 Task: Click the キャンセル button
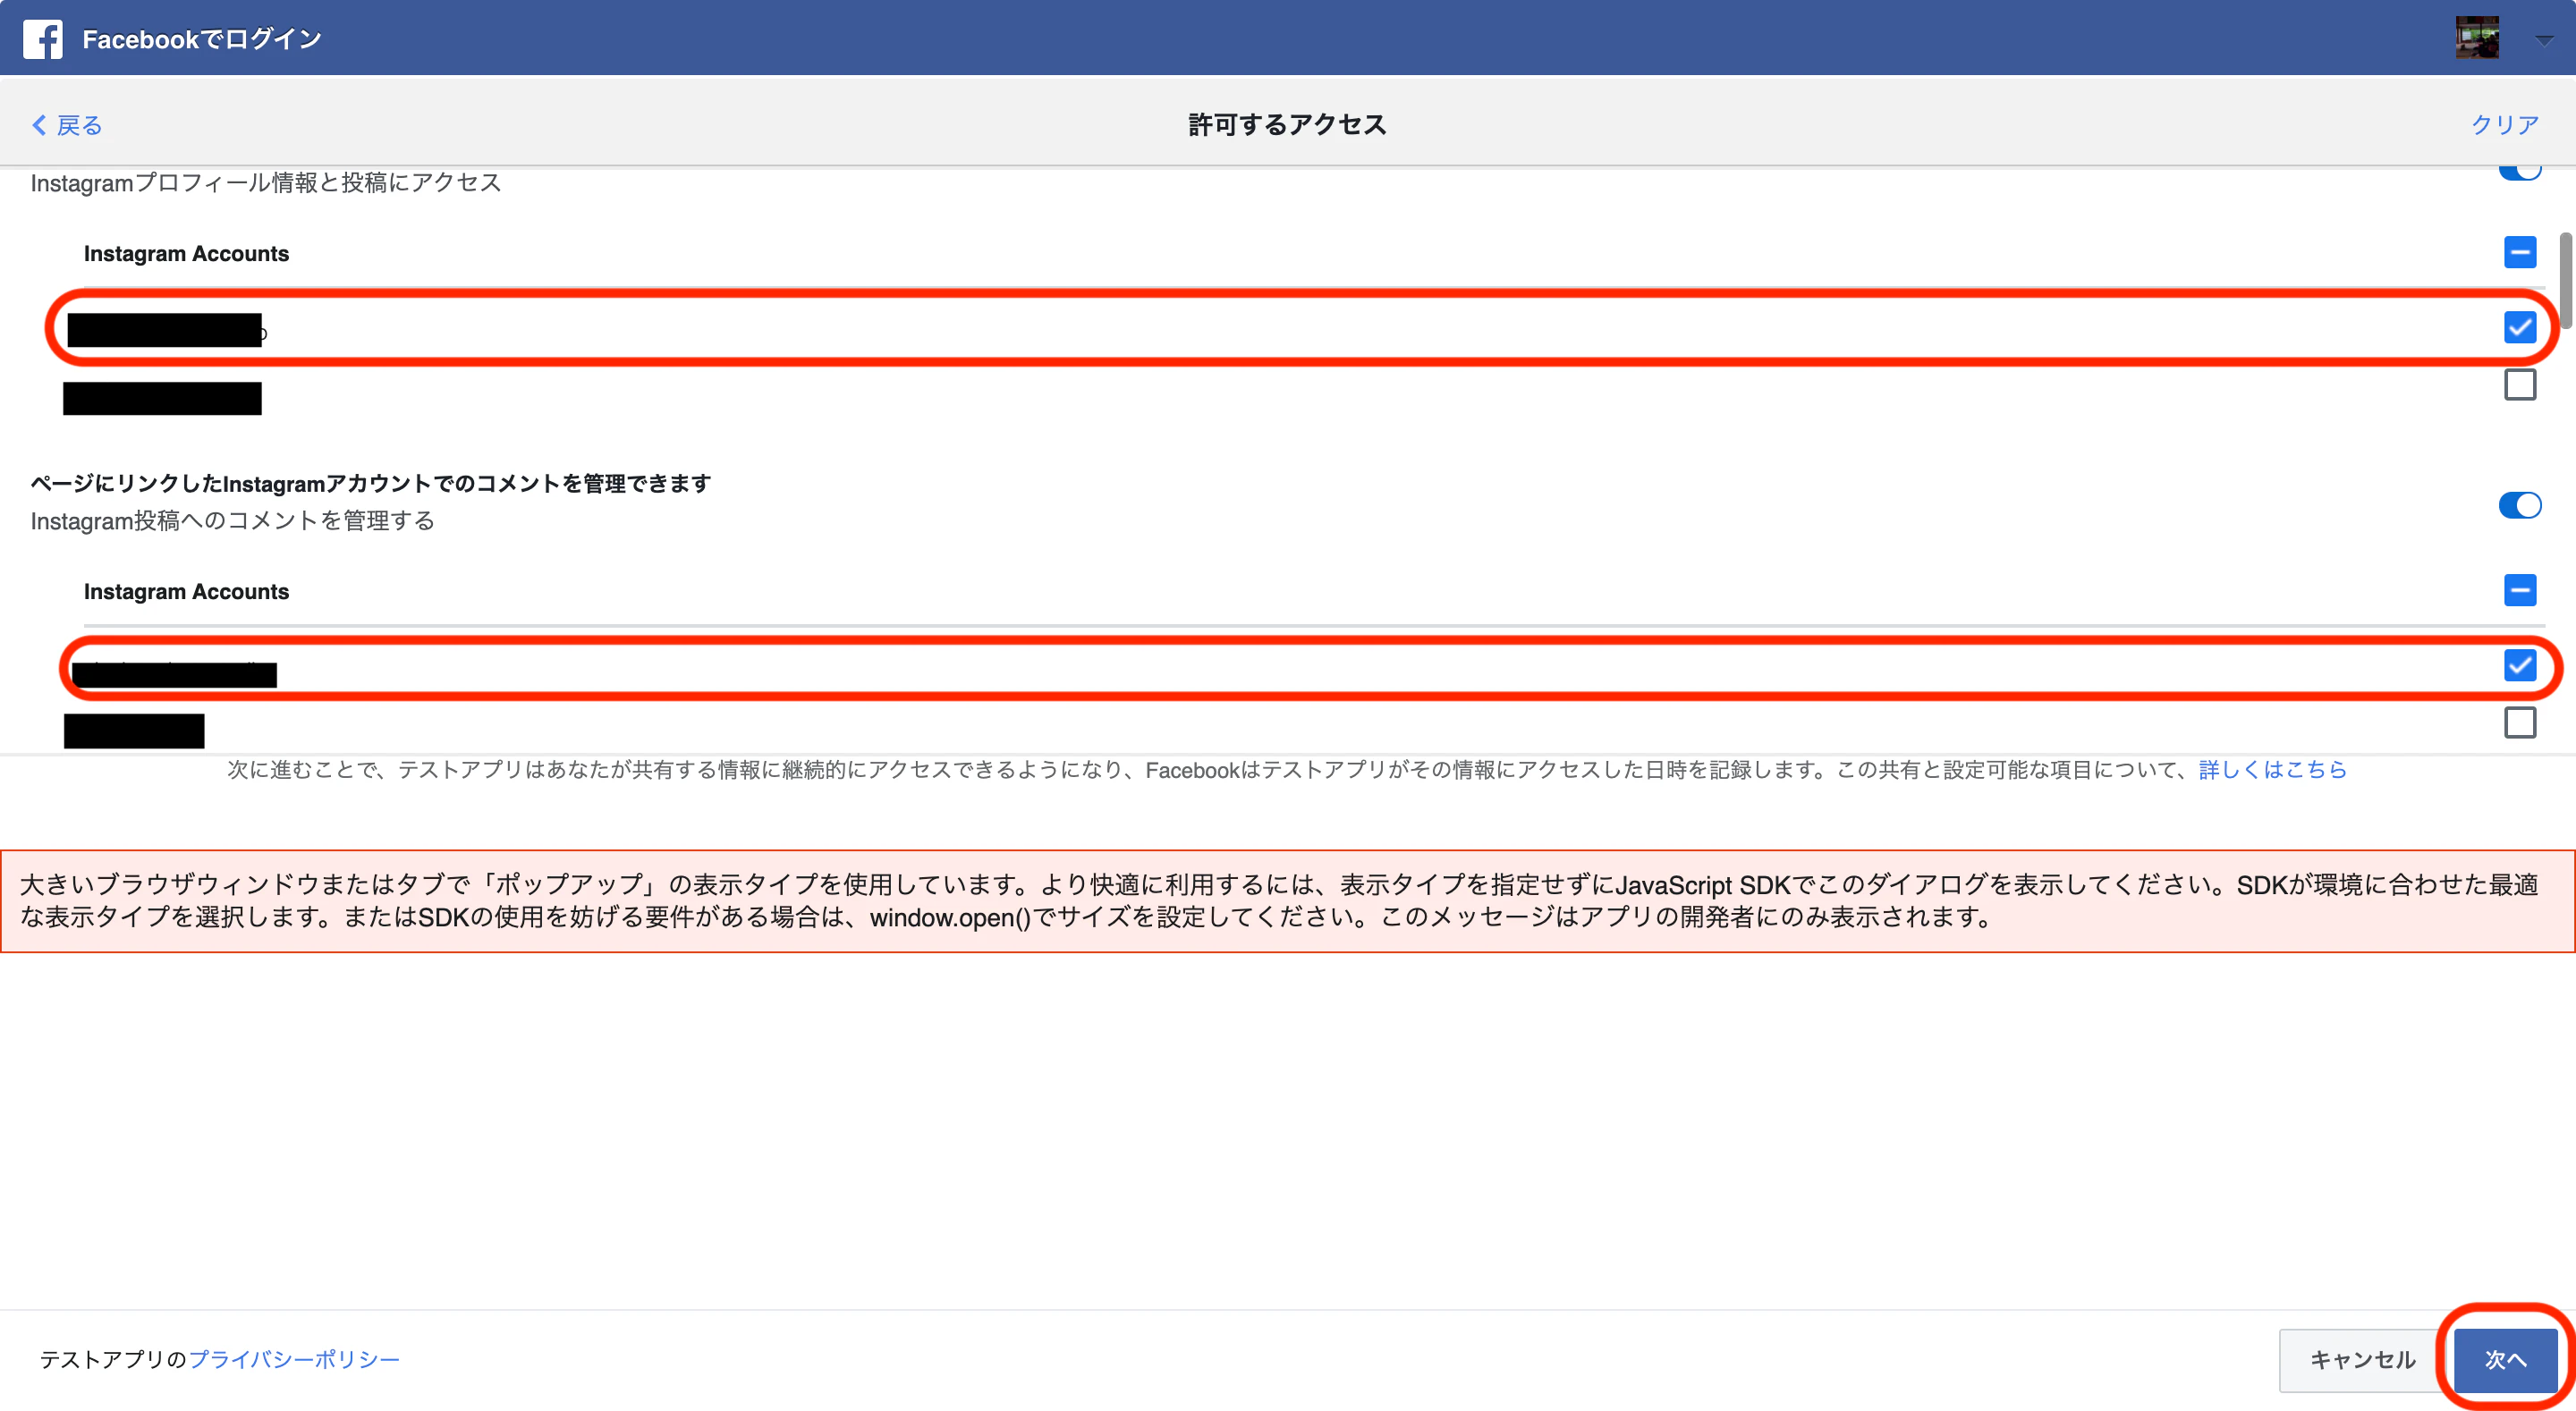[2362, 1360]
